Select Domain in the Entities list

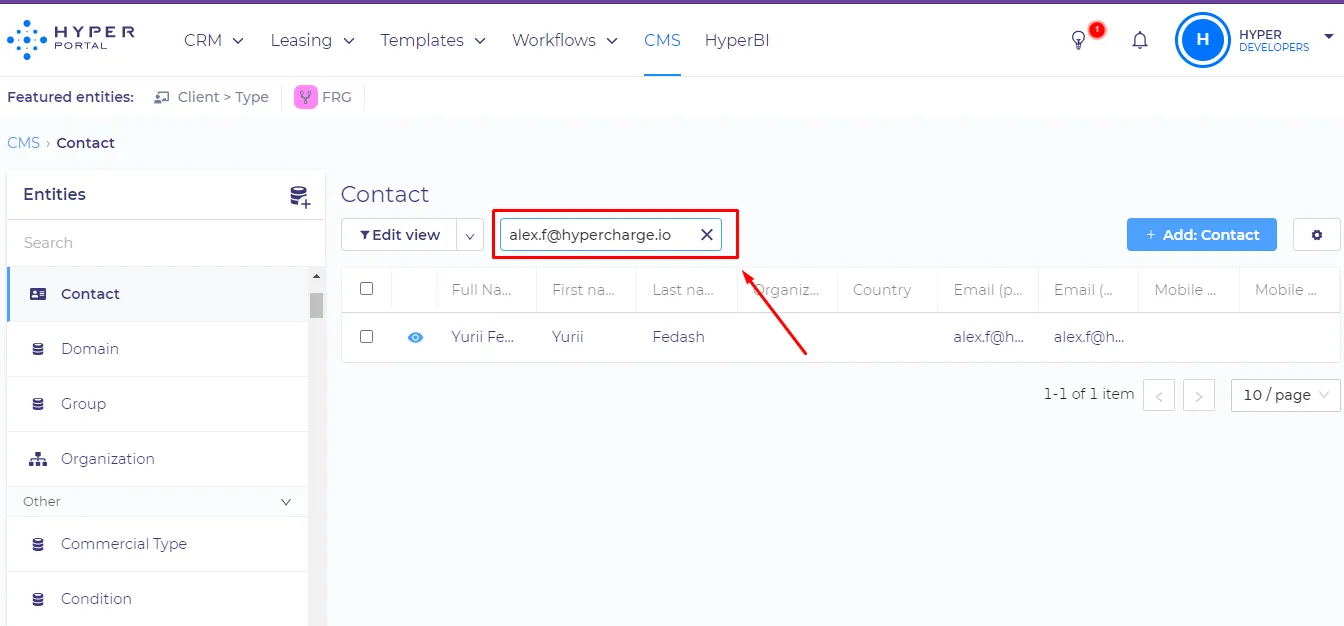158,349
